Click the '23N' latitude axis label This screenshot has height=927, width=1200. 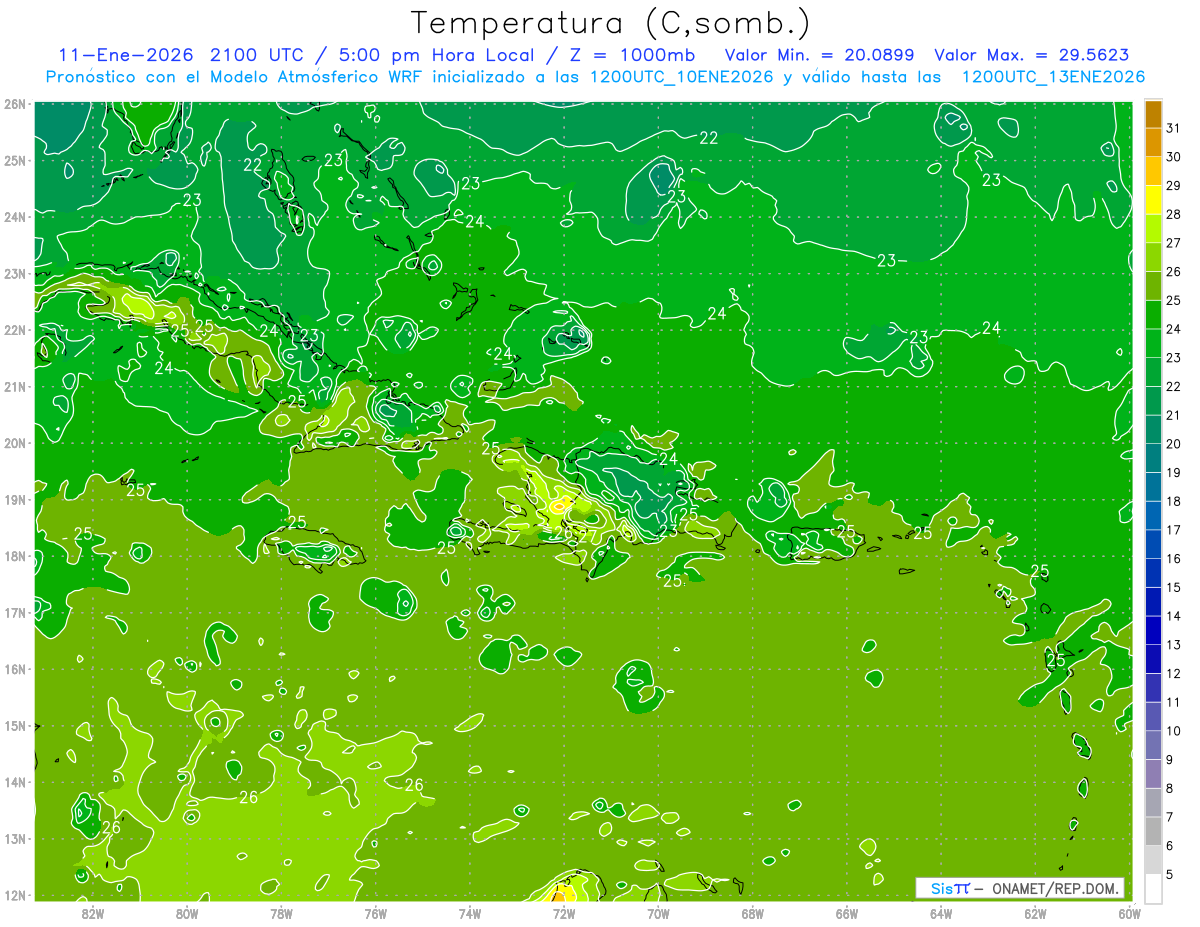point(15,273)
